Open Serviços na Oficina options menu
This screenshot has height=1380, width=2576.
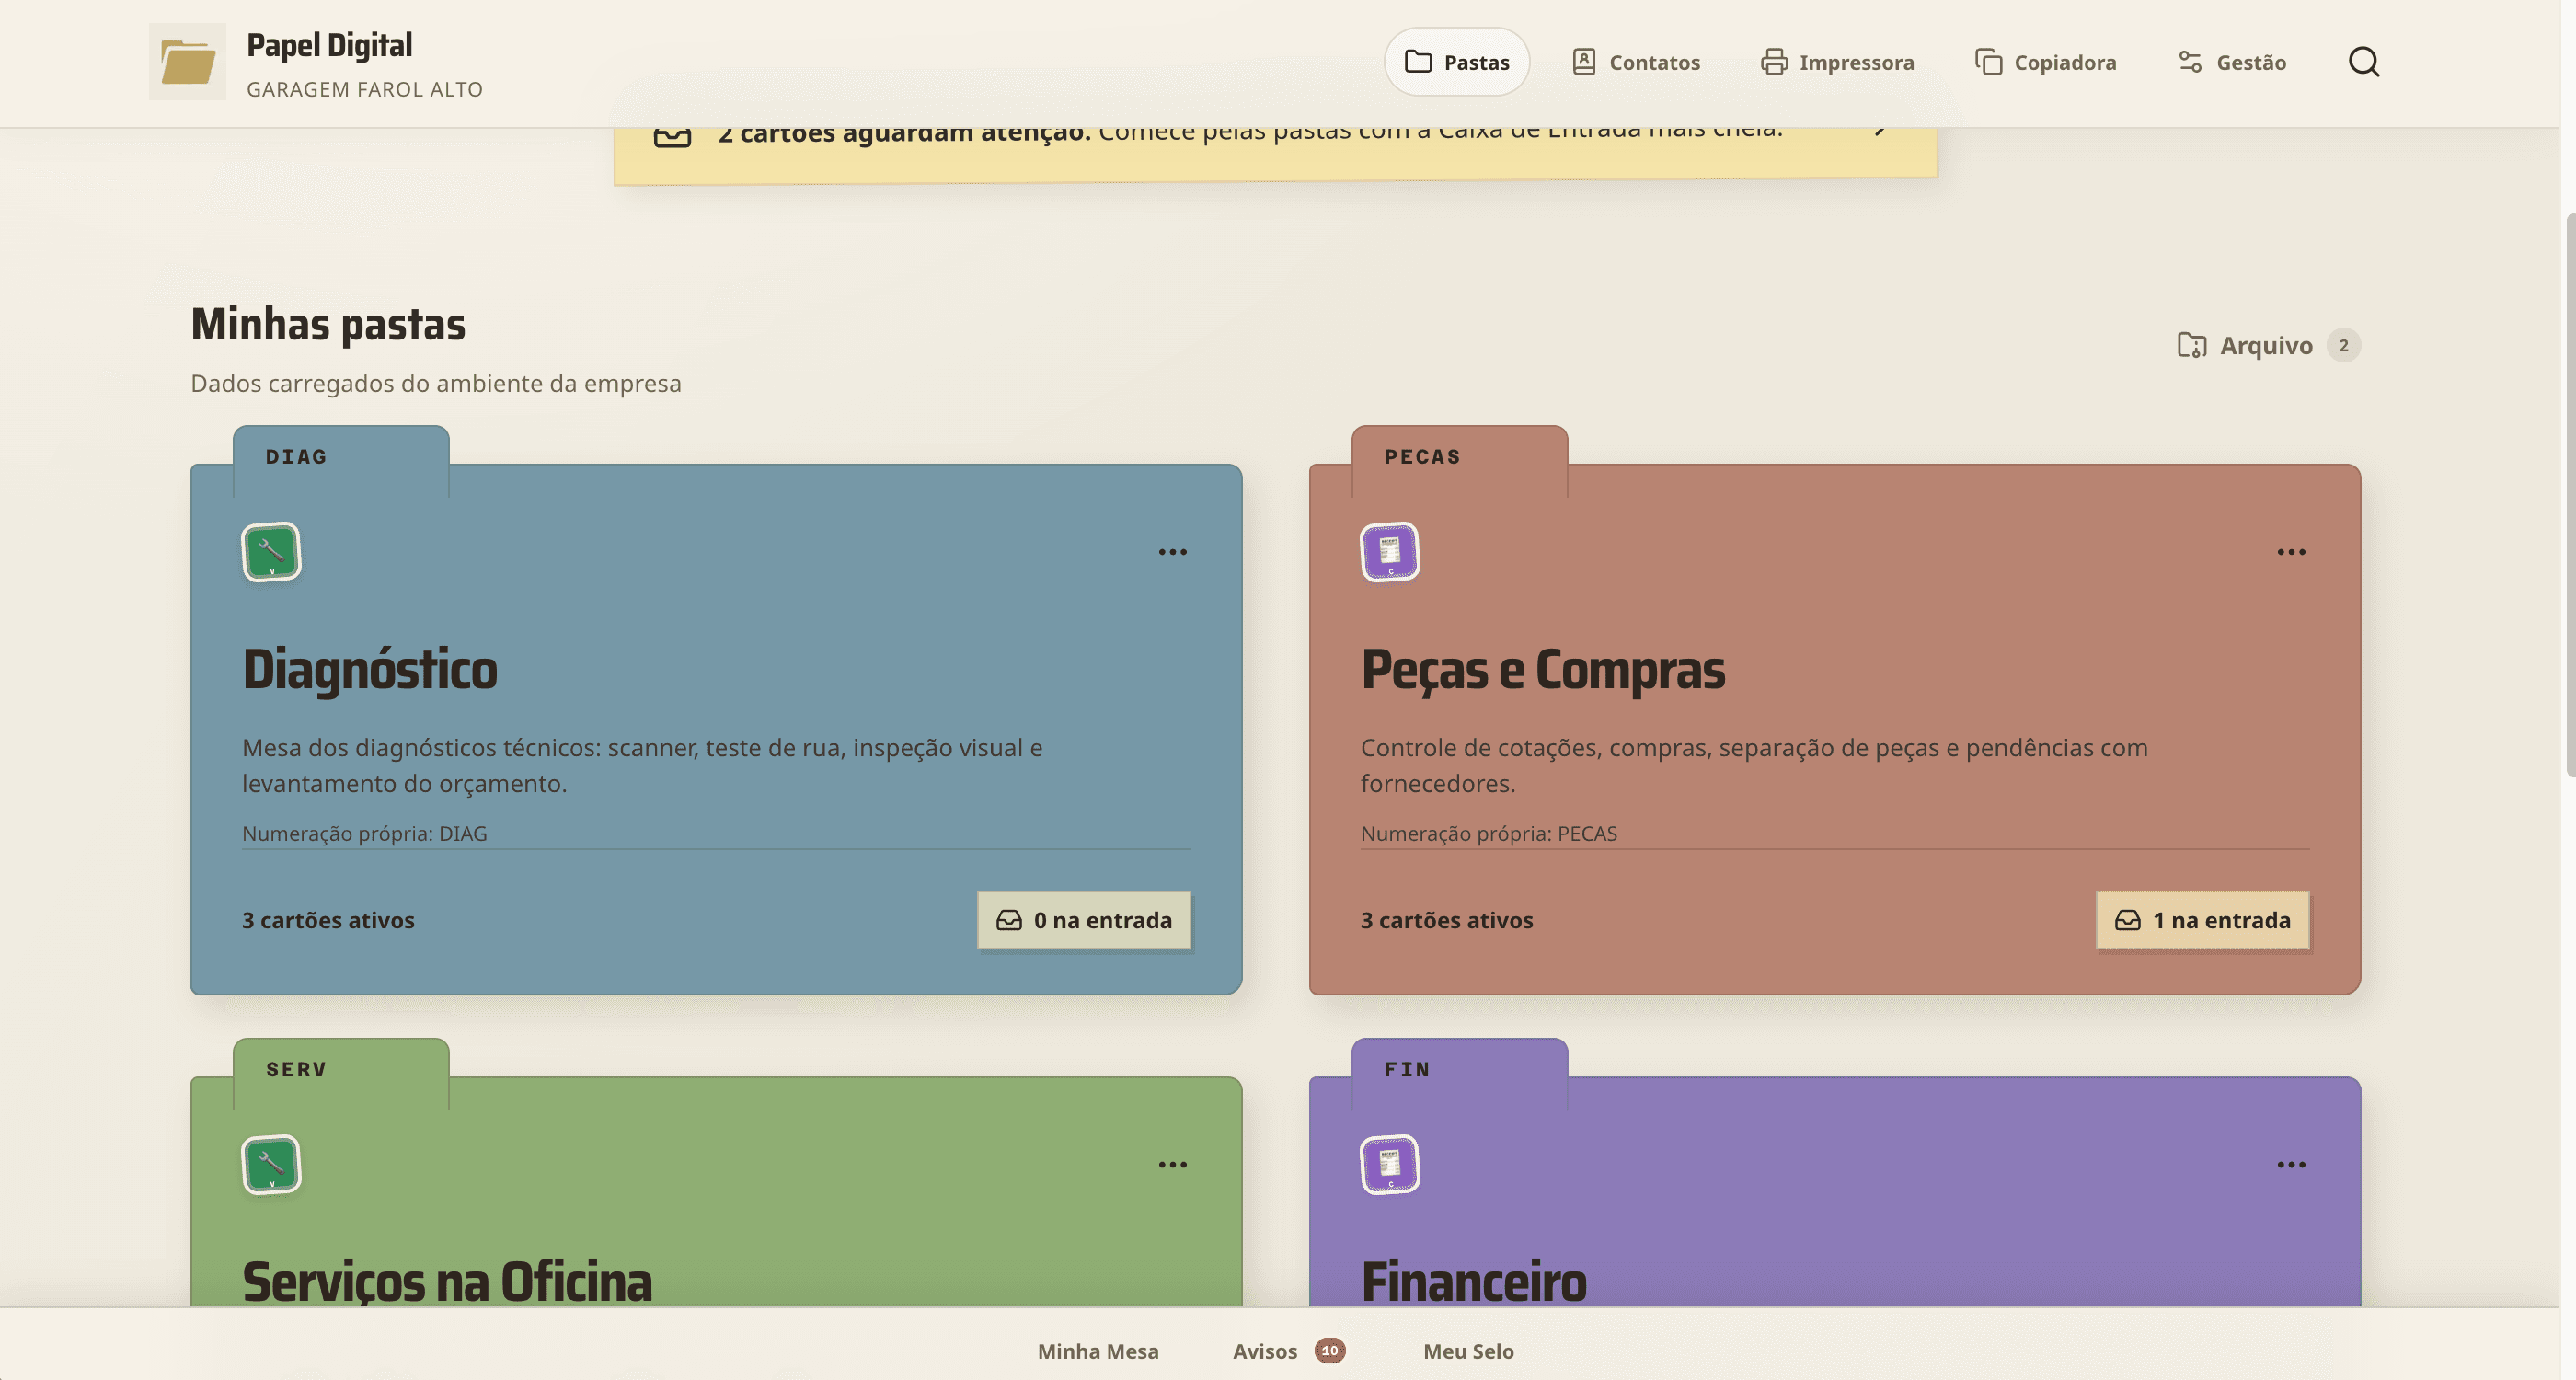1172,1165
